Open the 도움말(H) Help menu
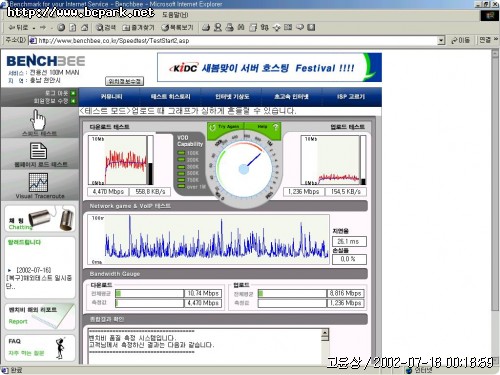The height and width of the screenshot is (375, 500). point(175,15)
